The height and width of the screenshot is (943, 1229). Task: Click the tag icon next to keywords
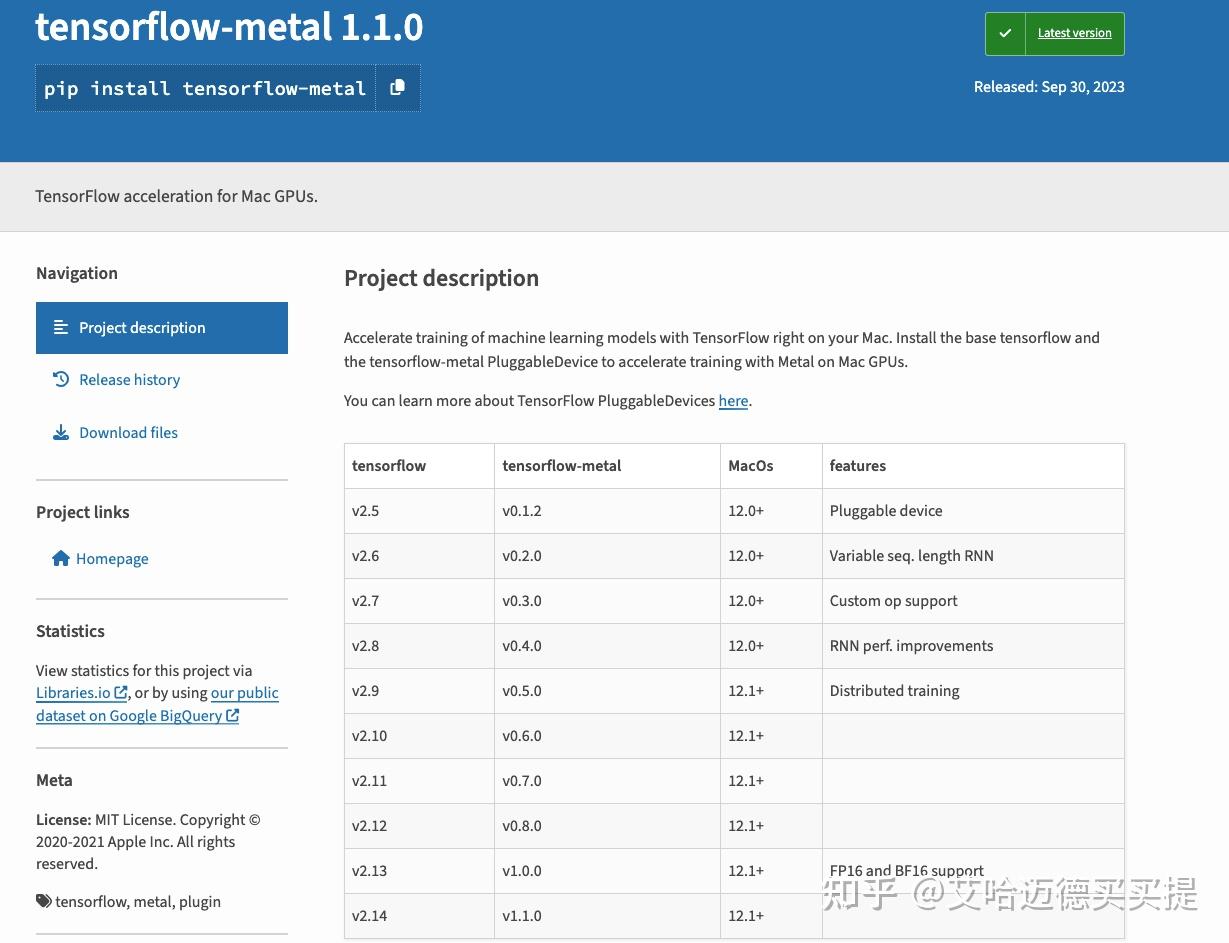pos(43,900)
